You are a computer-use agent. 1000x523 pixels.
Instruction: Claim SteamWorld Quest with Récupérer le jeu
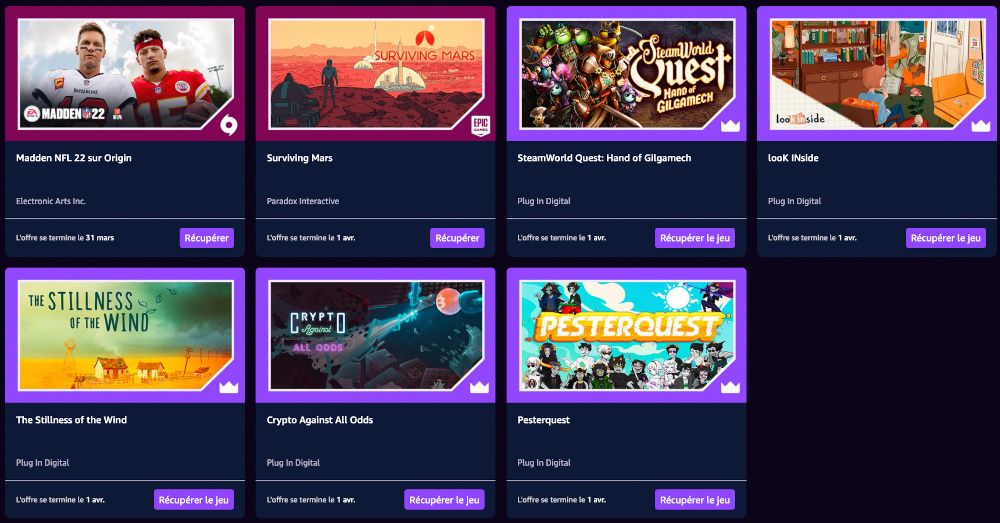click(695, 238)
